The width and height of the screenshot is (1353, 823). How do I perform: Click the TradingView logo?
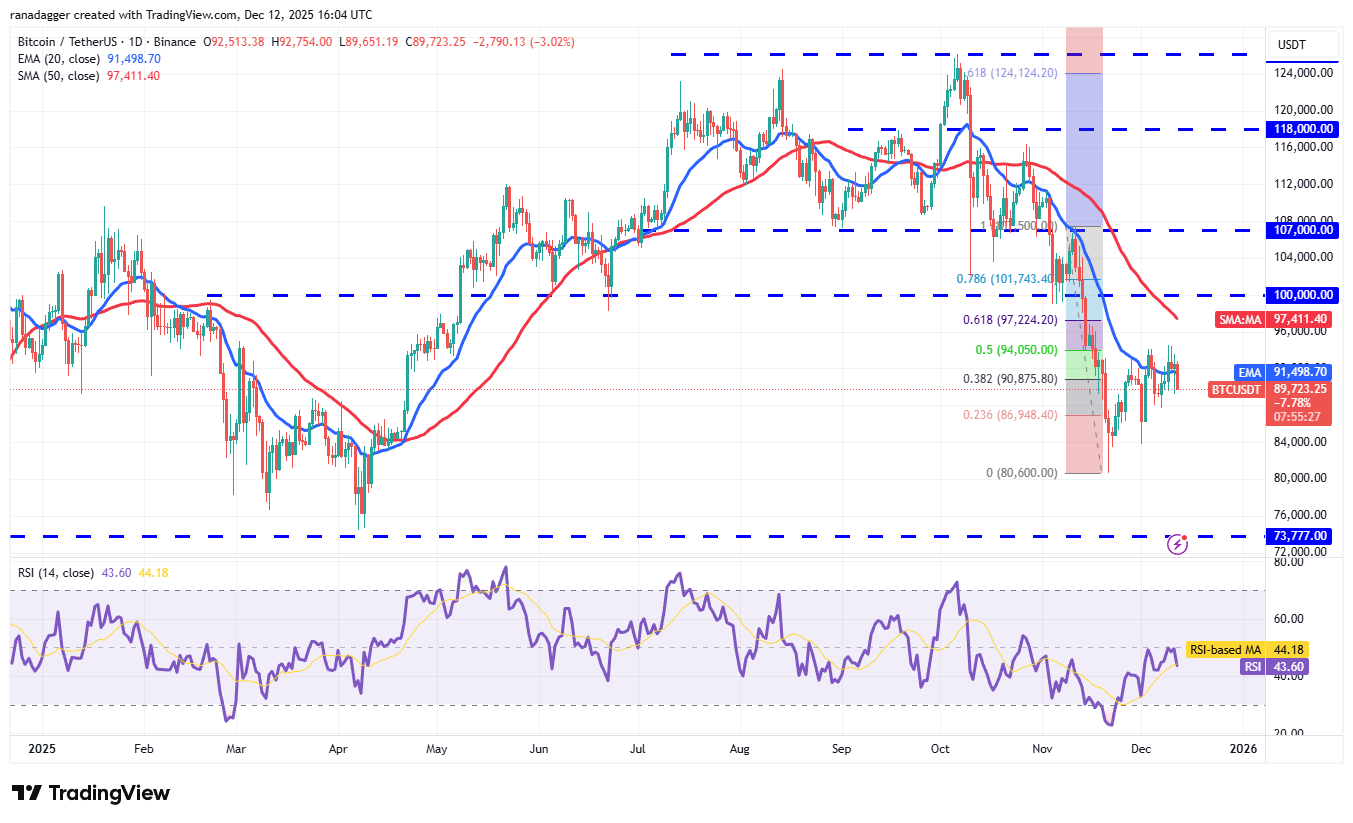85,793
